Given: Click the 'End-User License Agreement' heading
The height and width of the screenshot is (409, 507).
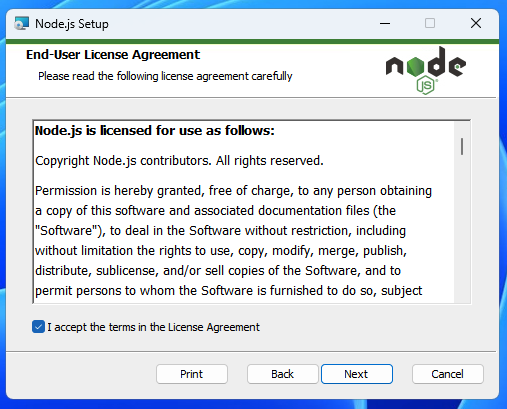Looking at the screenshot, I should click(113, 55).
